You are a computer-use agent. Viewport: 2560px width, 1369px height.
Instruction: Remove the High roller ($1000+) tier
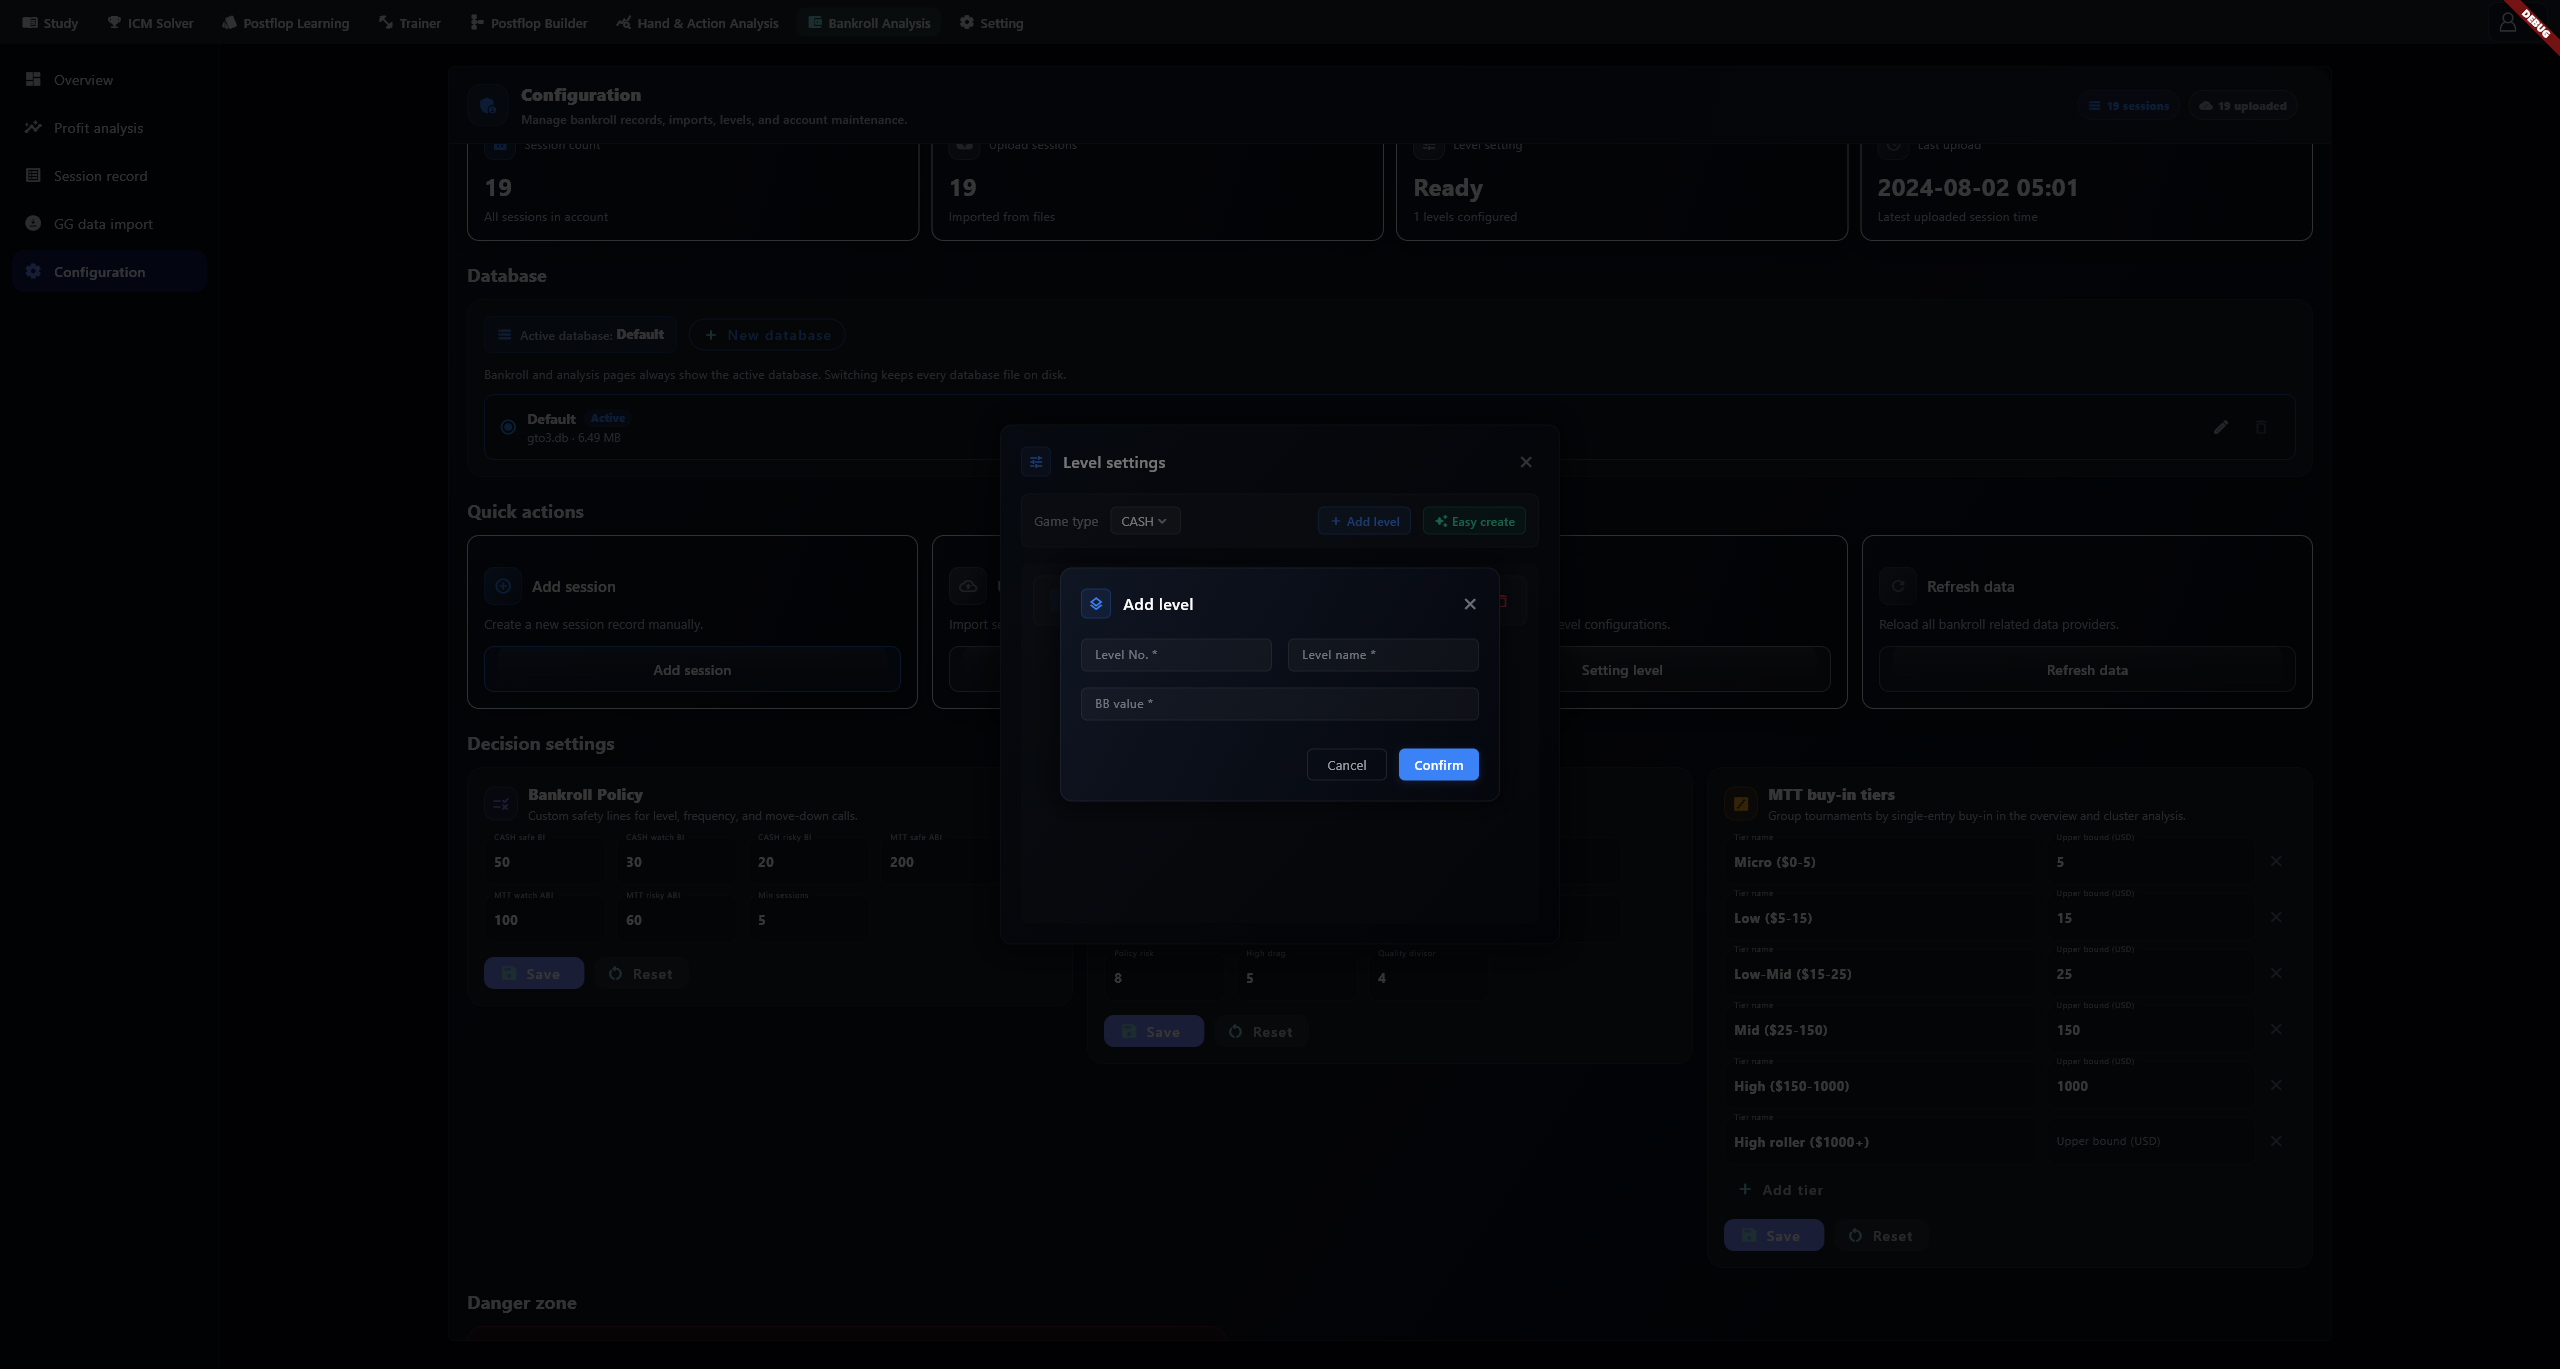[2276, 1141]
